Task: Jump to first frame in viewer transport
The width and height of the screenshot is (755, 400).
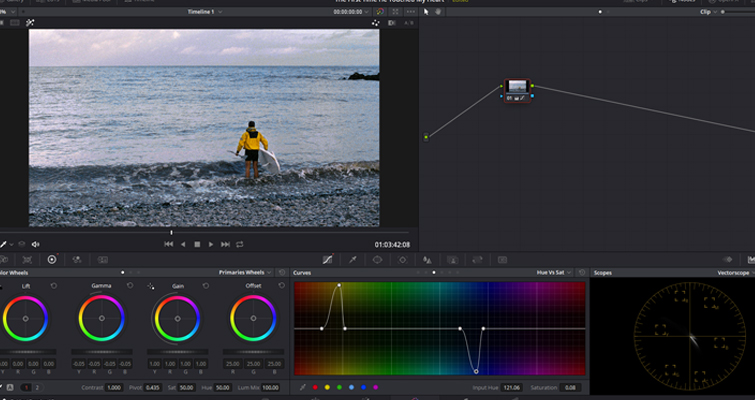Action: pyautogui.click(x=169, y=245)
